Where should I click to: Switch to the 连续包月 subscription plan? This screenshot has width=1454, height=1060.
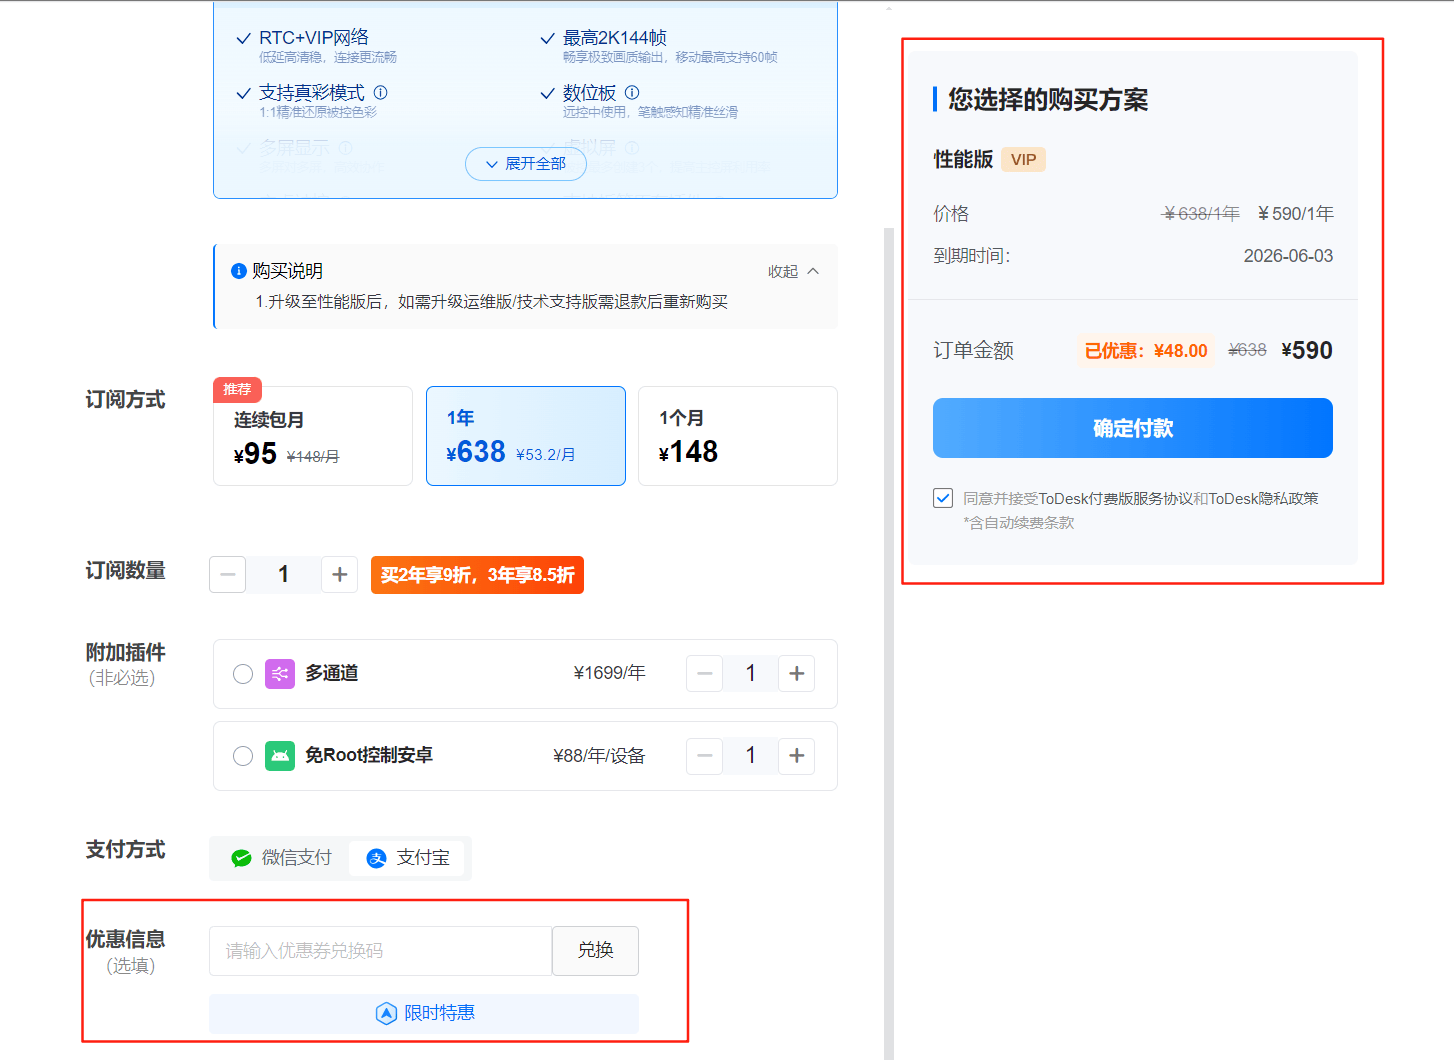click(313, 436)
